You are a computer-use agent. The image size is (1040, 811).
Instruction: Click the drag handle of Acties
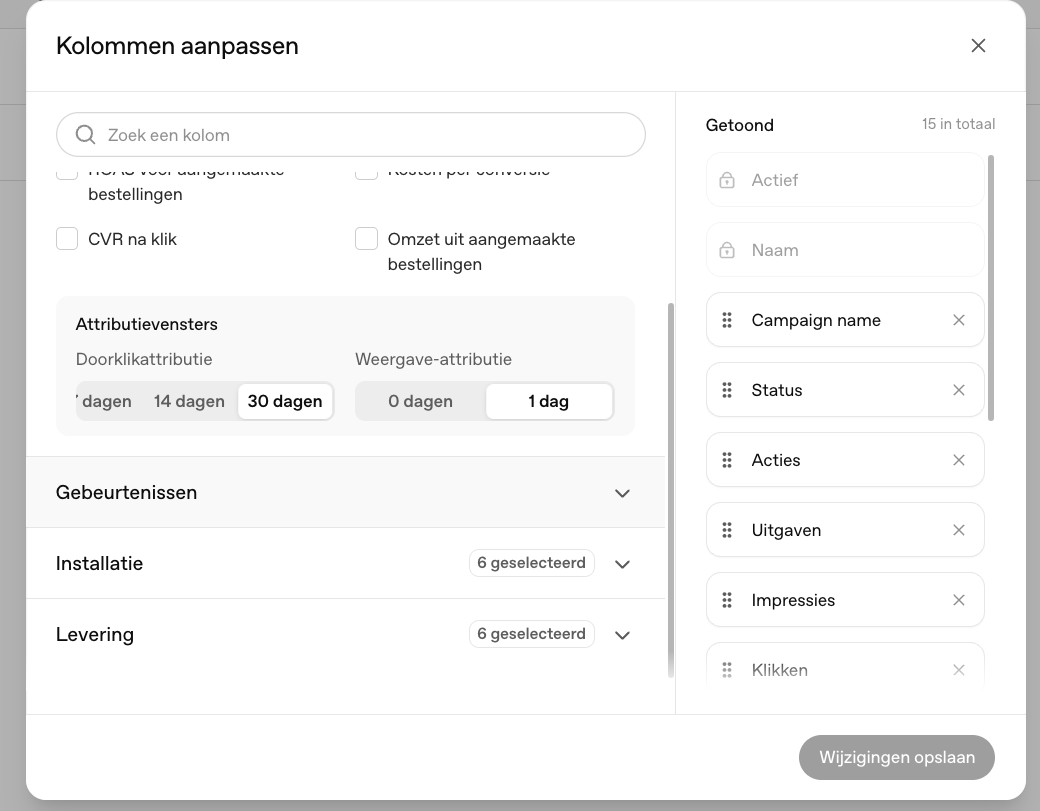(727, 460)
